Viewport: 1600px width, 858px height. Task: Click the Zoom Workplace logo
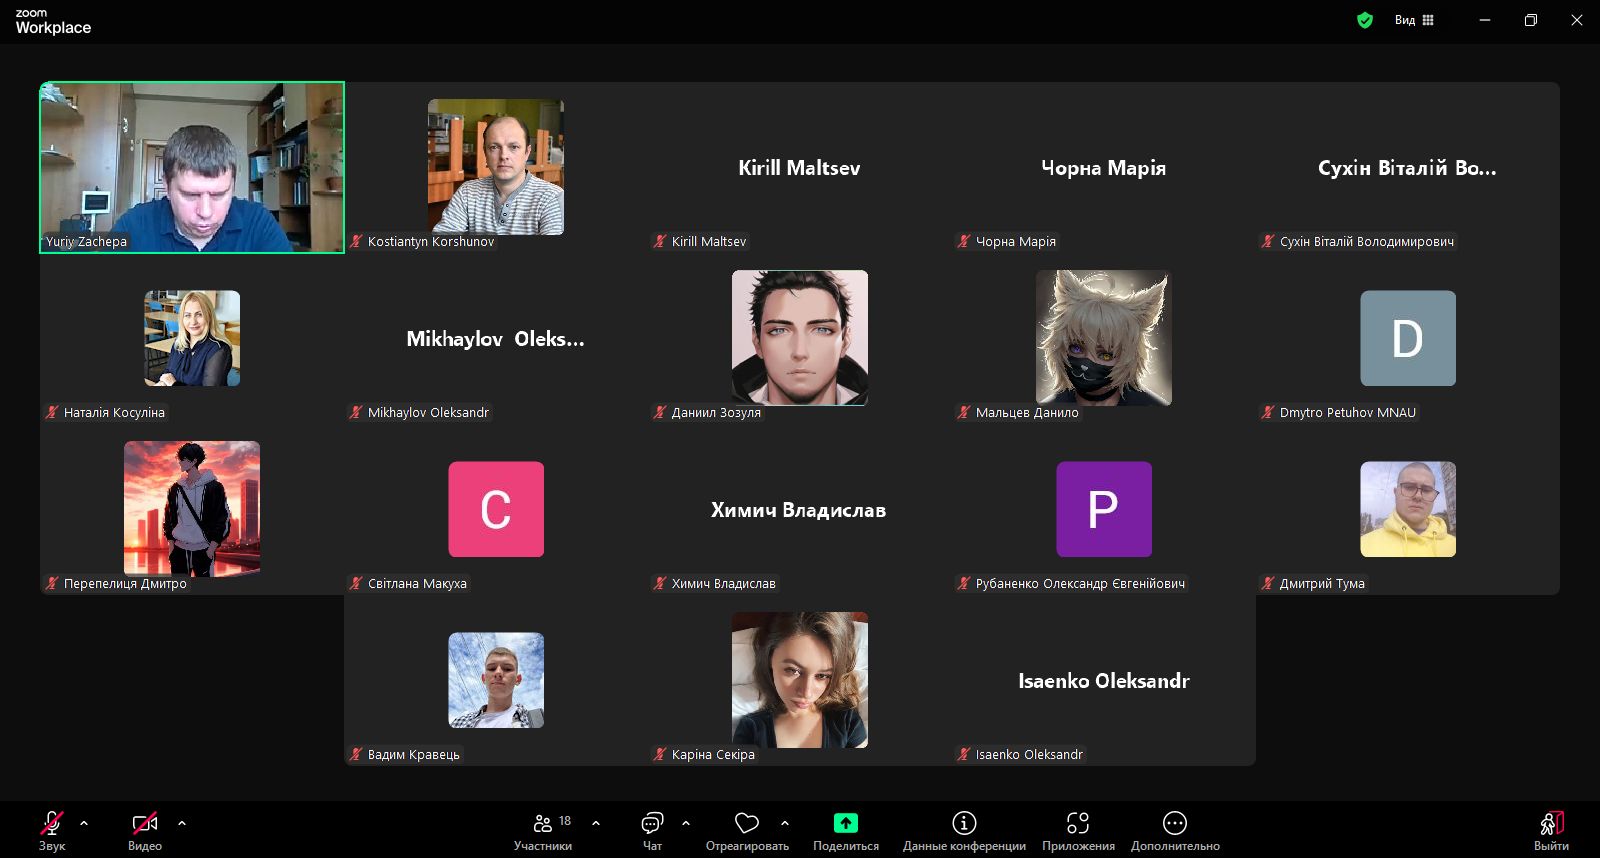[x=53, y=21]
